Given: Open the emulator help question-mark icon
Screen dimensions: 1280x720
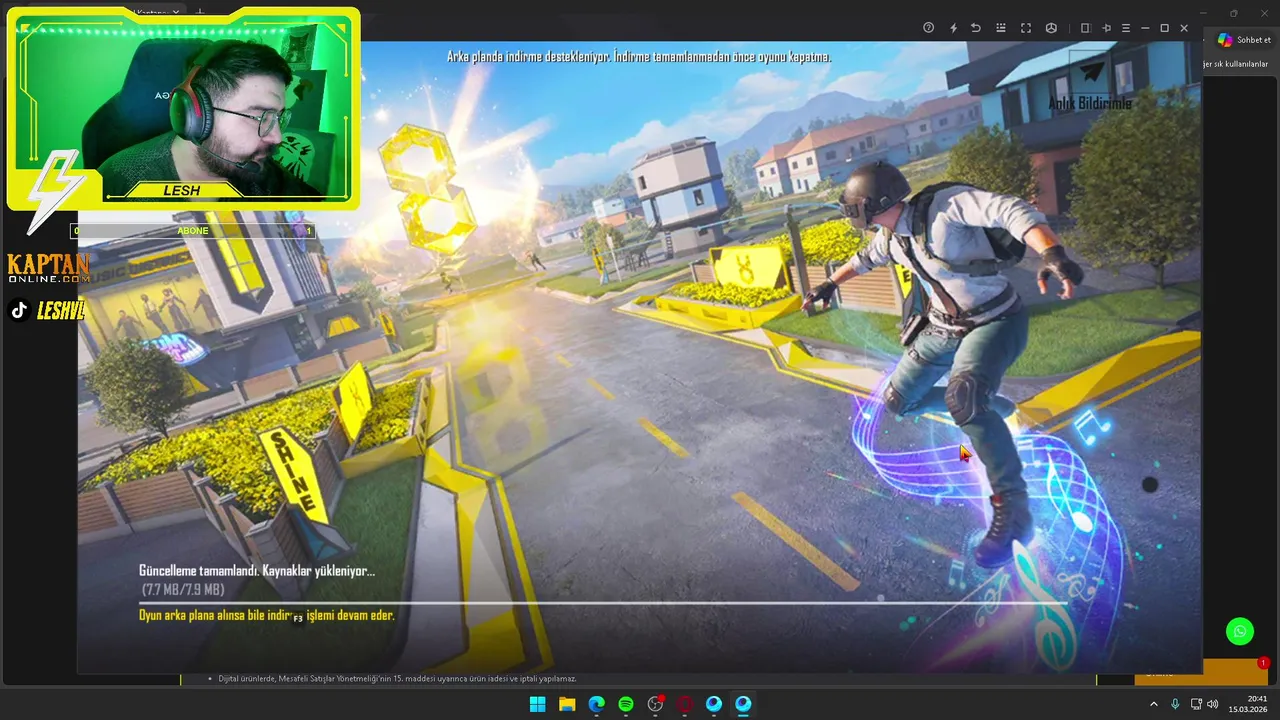Looking at the screenshot, I should (928, 28).
